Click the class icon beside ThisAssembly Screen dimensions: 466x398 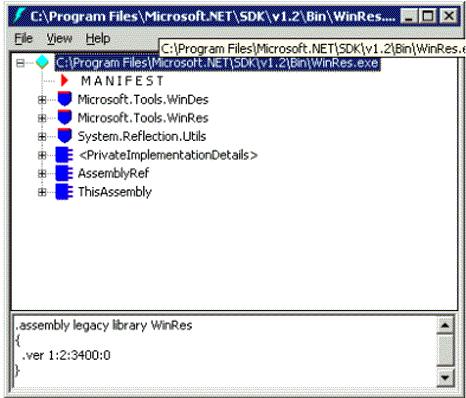click(64, 192)
